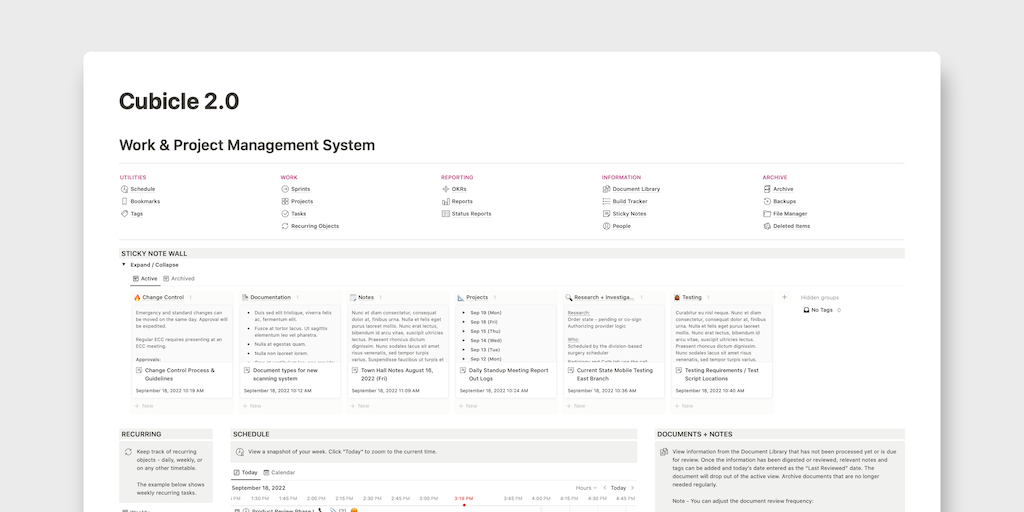Screen dimensions: 1024x512
Task: Click the 3:19 PM current time marker
Action: (x=464, y=498)
